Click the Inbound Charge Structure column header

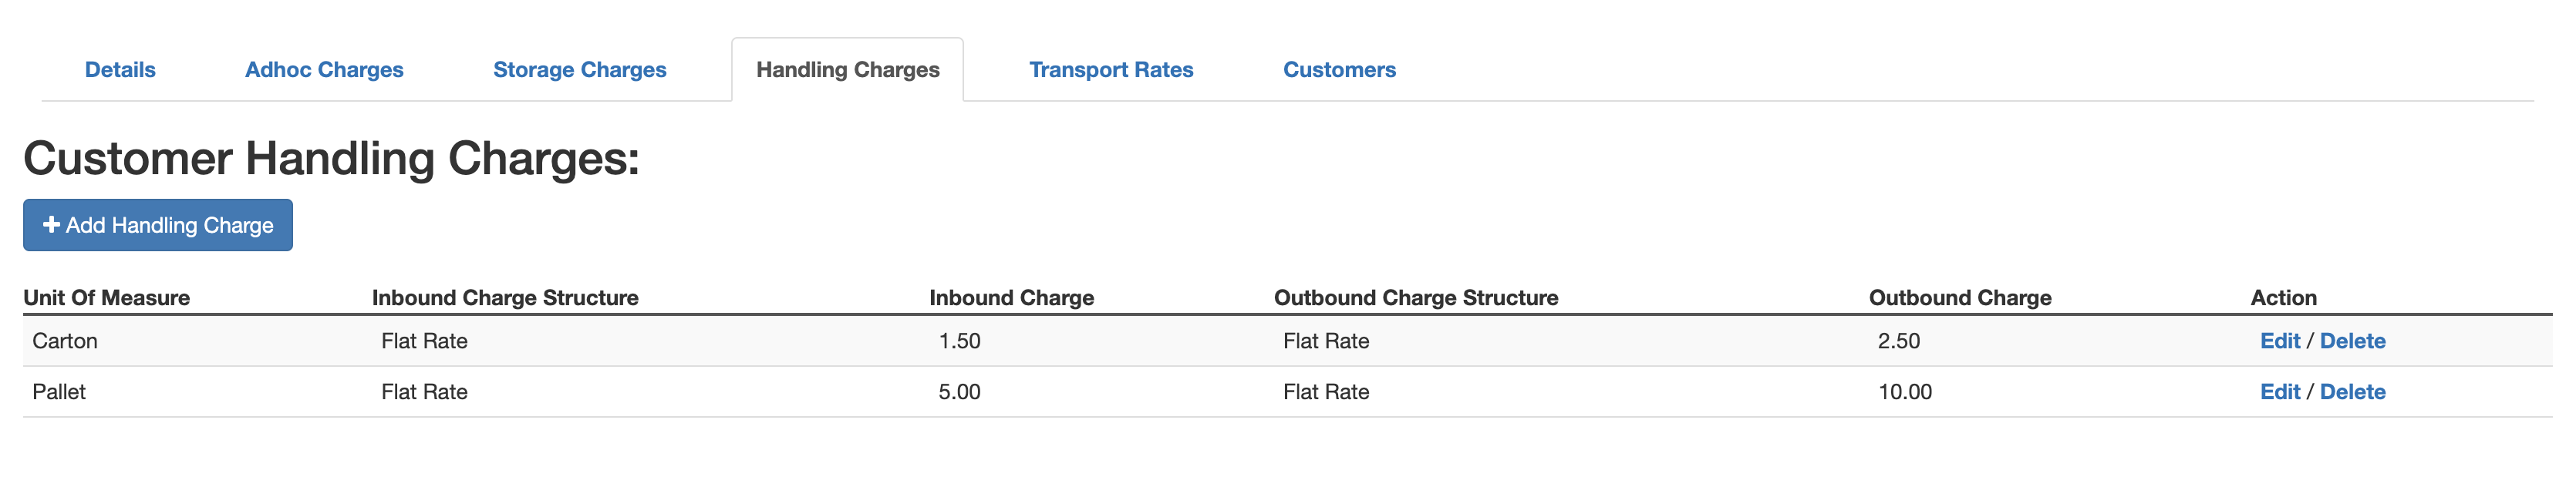[x=505, y=297]
